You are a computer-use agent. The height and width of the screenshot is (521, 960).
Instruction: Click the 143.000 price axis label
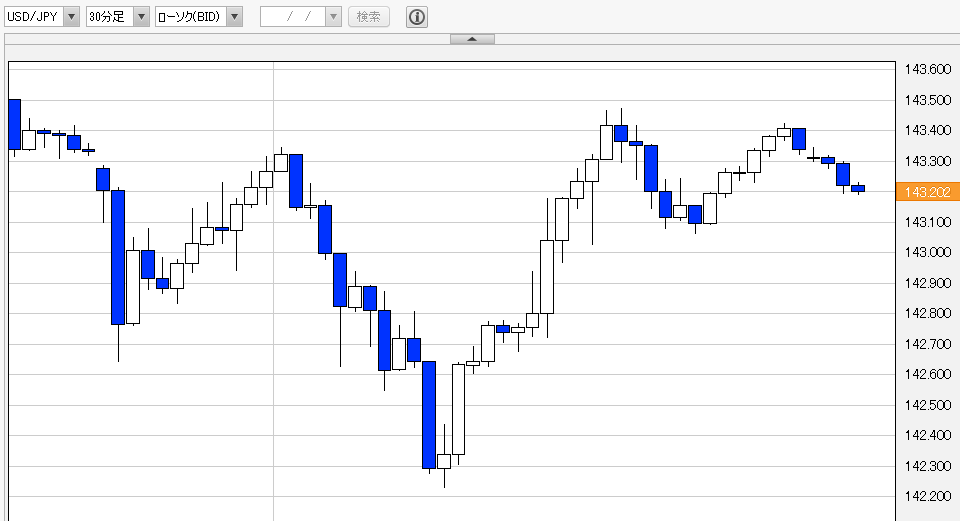tap(928, 252)
